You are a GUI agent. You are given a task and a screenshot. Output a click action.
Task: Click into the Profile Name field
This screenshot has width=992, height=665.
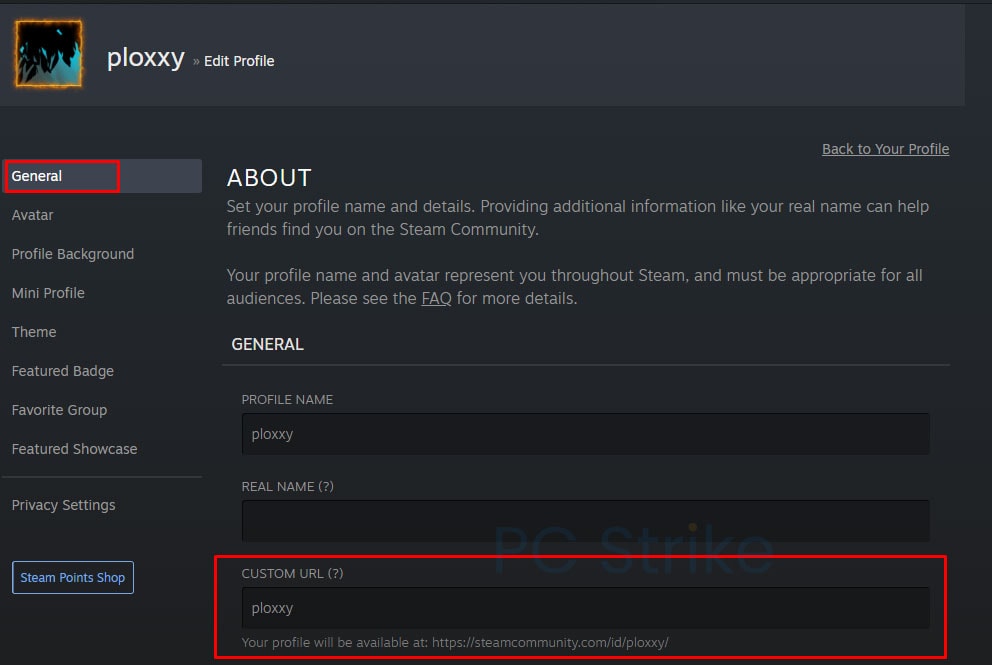pyautogui.click(x=585, y=434)
